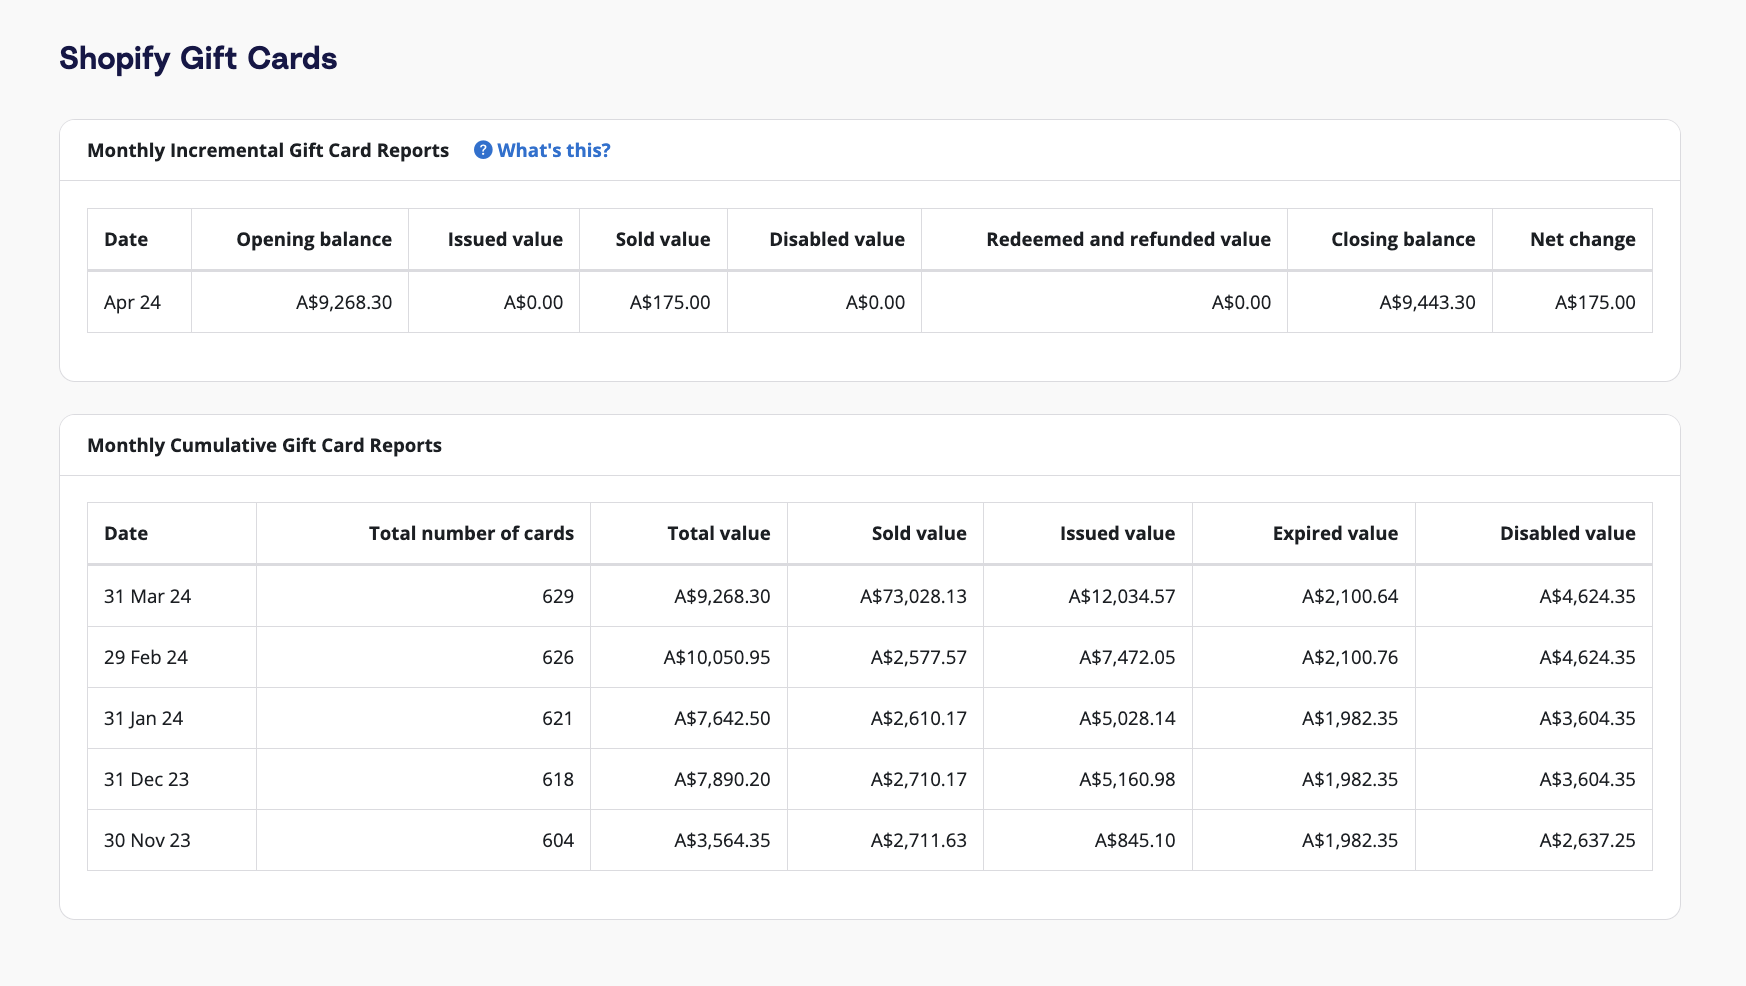Select the A$12,034.57 issued value cell
The width and height of the screenshot is (1746, 986).
[x=1088, y=596]
